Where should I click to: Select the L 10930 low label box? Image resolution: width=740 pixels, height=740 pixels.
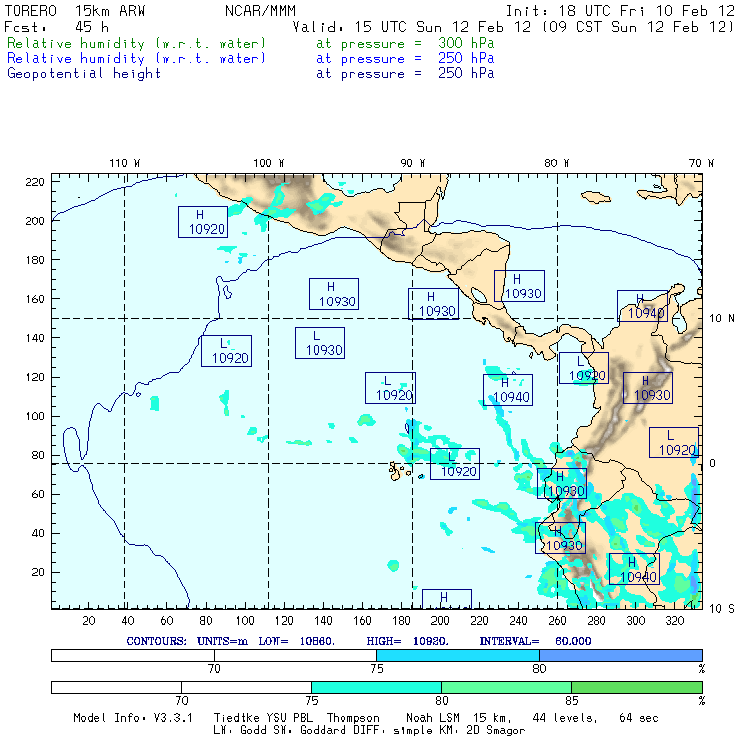pyautogui.click(x=319, y=343)
